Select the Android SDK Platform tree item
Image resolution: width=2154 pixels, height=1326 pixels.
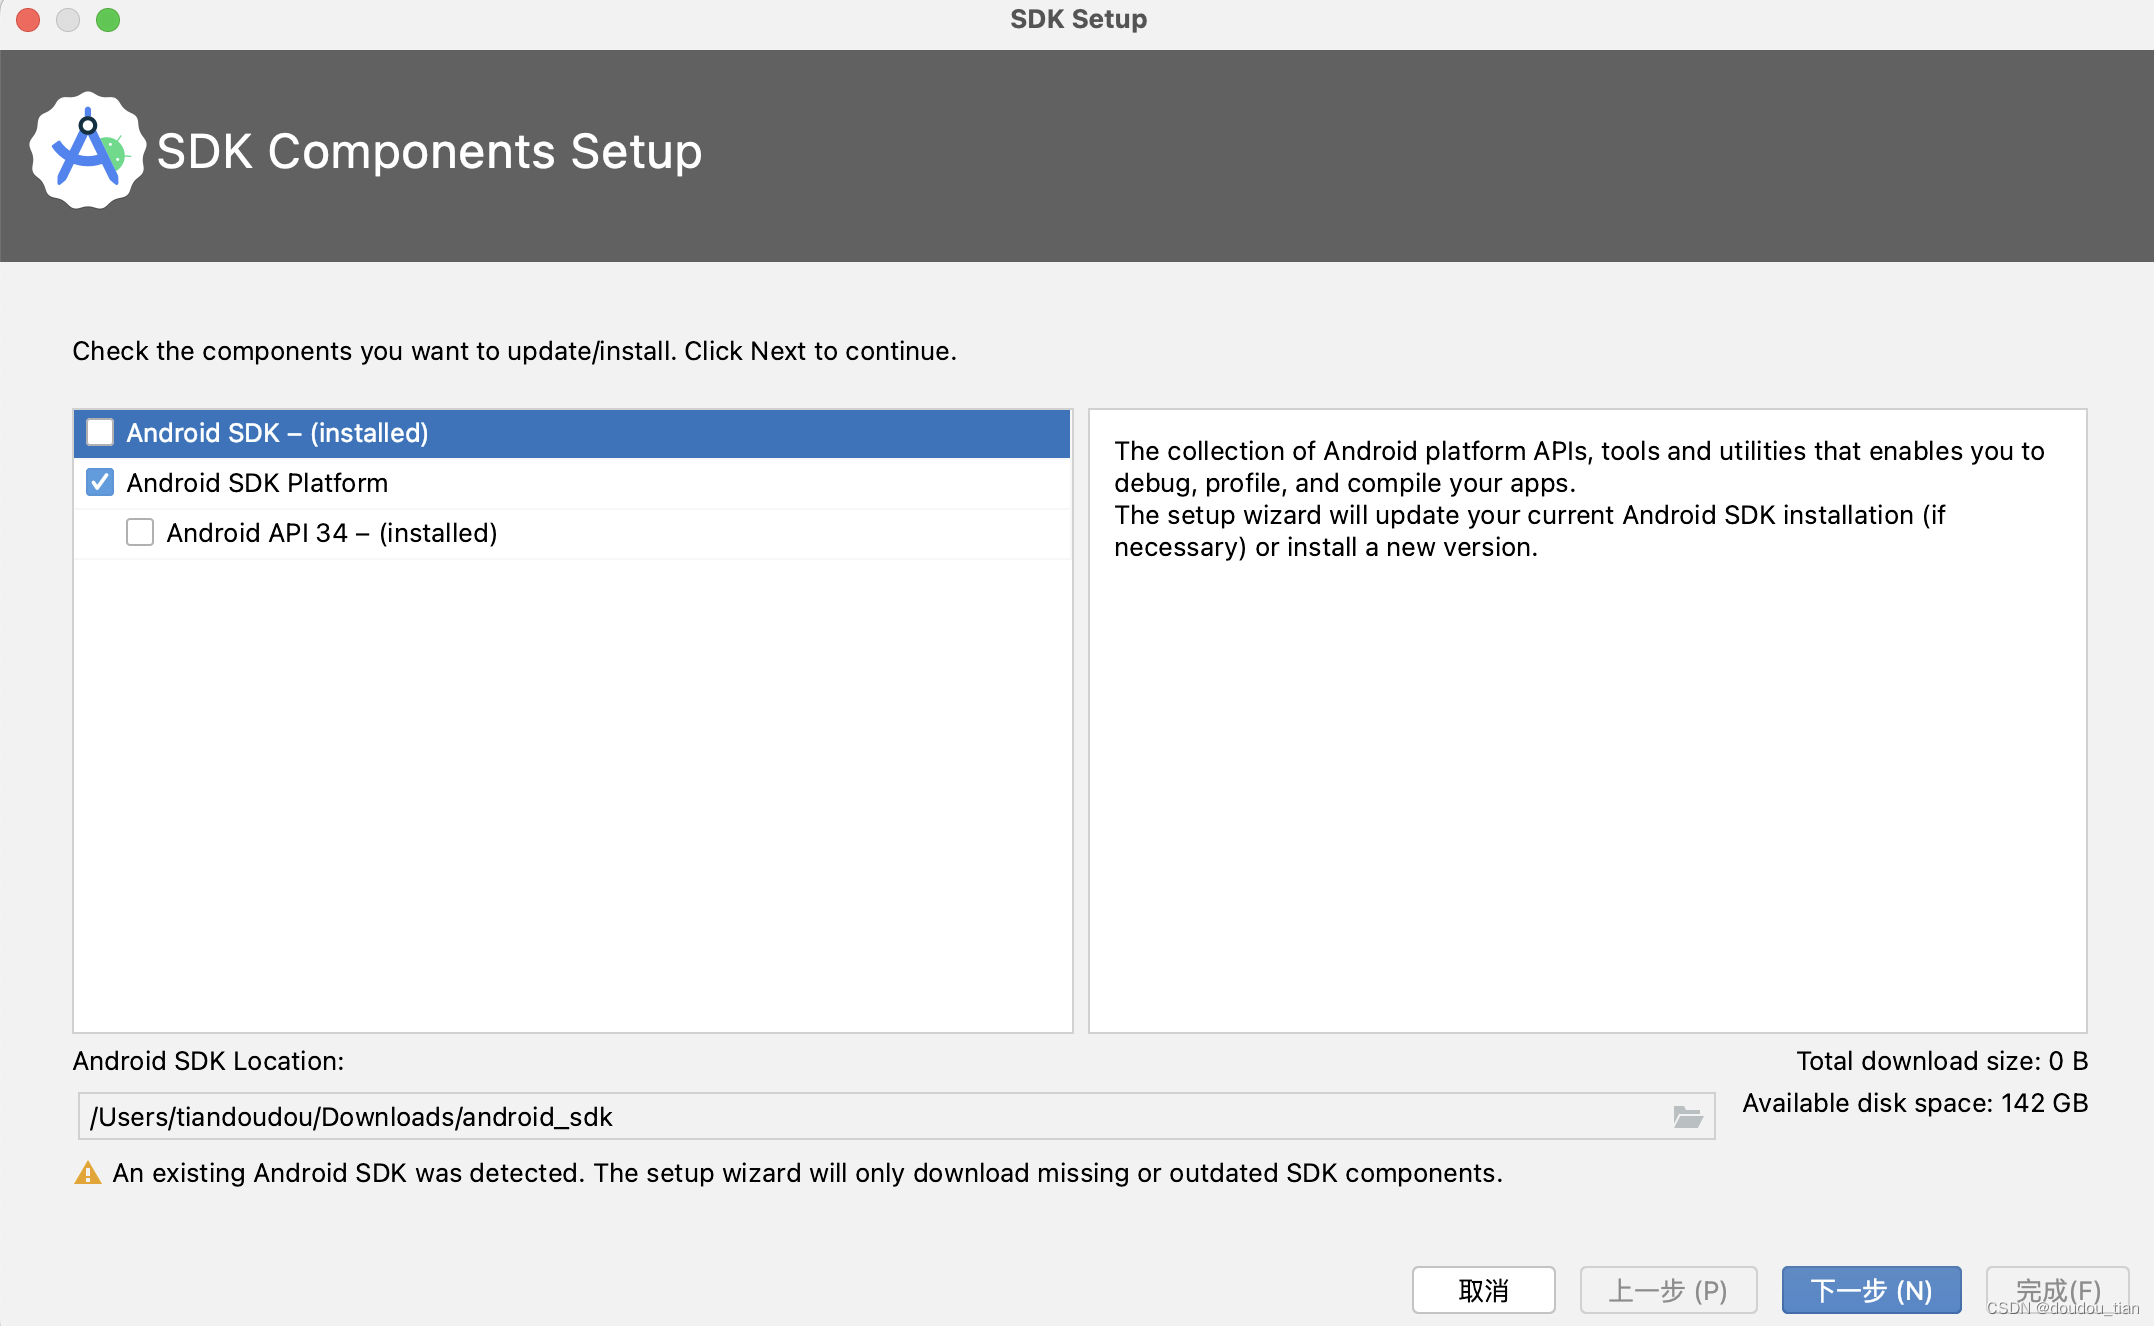(256, 483)
